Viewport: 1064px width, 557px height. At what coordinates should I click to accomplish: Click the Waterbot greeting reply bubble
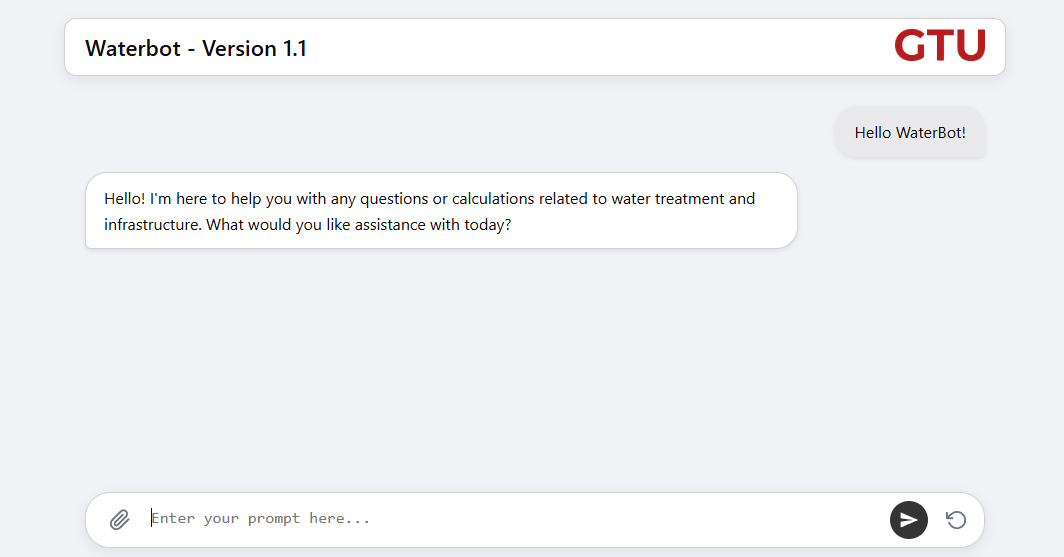click(441, 211)
